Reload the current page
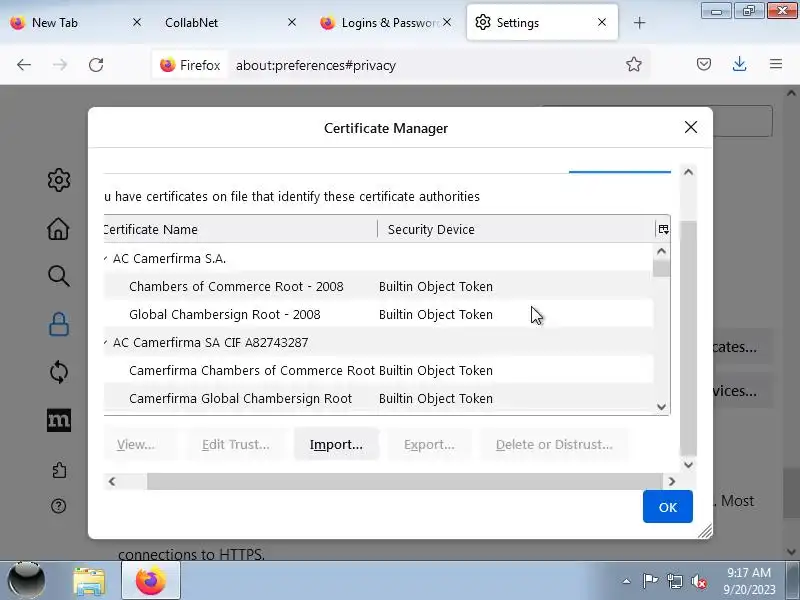 [96, 65]
